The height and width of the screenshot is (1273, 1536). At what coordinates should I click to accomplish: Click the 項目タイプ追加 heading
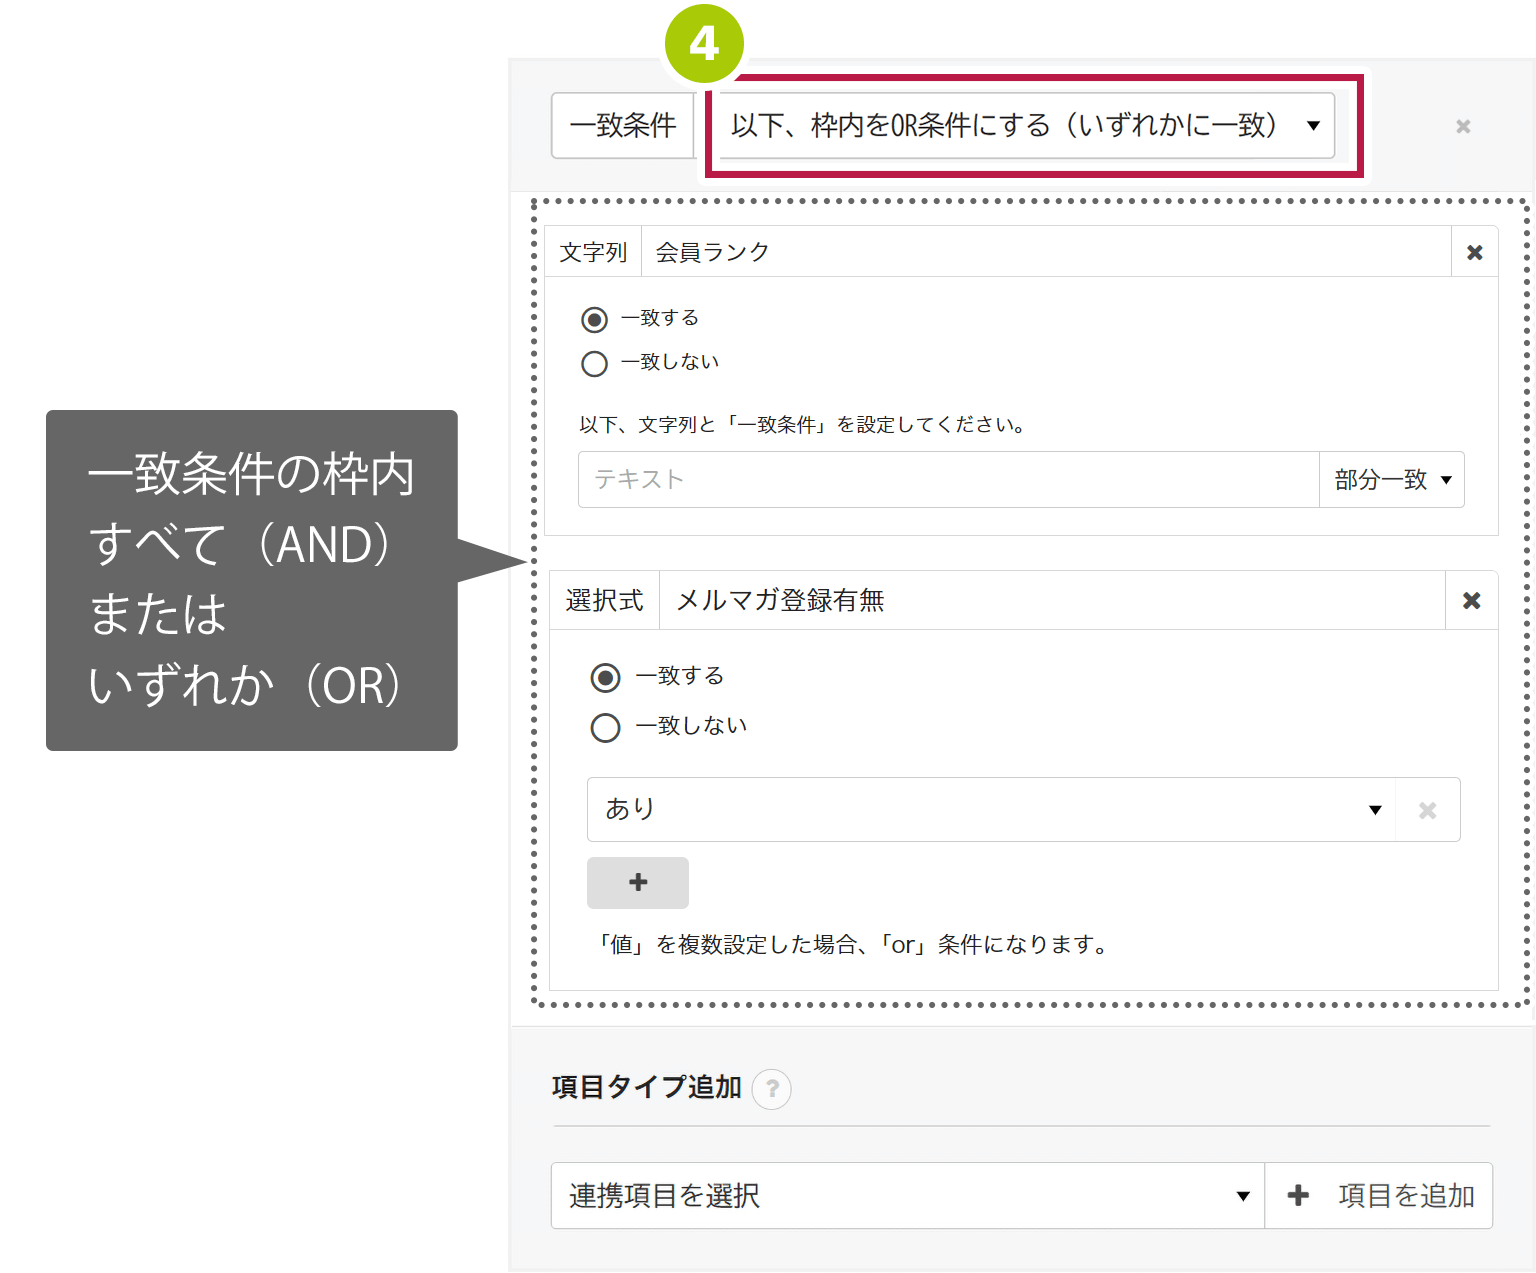coord(646,1087)
